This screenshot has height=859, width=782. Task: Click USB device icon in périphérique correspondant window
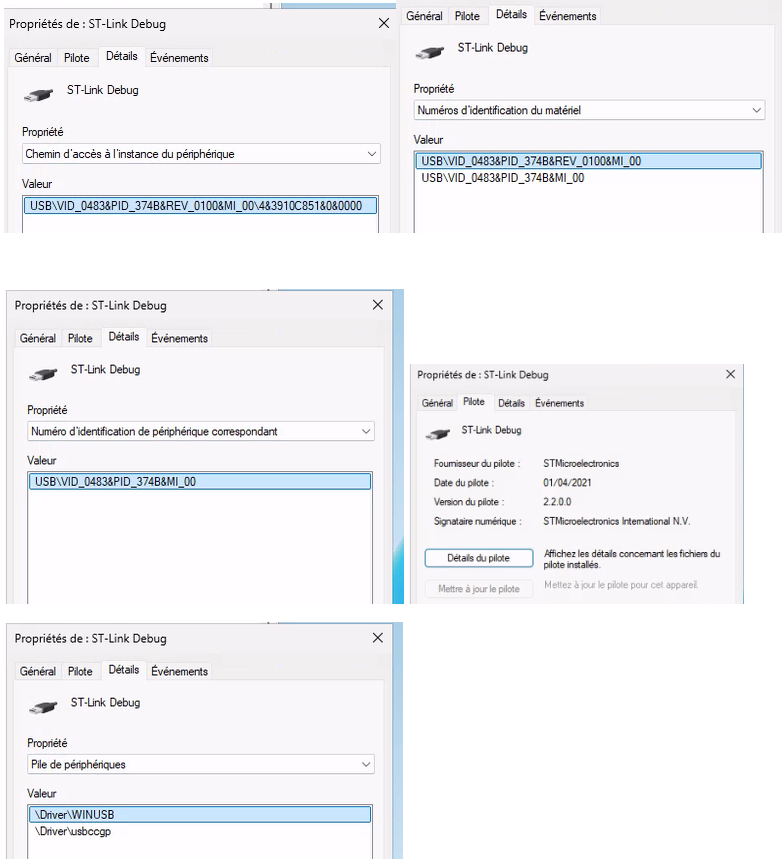(43, 375)
